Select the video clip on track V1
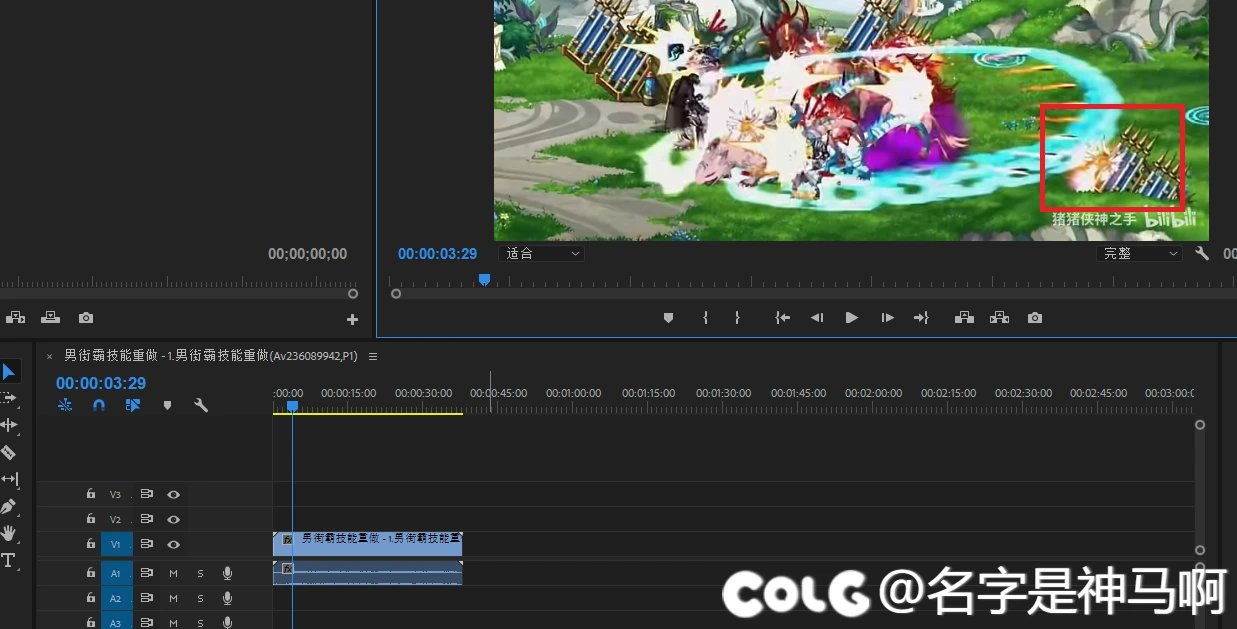The height and width of the screenshot is (629, 1237). (x=367, y=544)
